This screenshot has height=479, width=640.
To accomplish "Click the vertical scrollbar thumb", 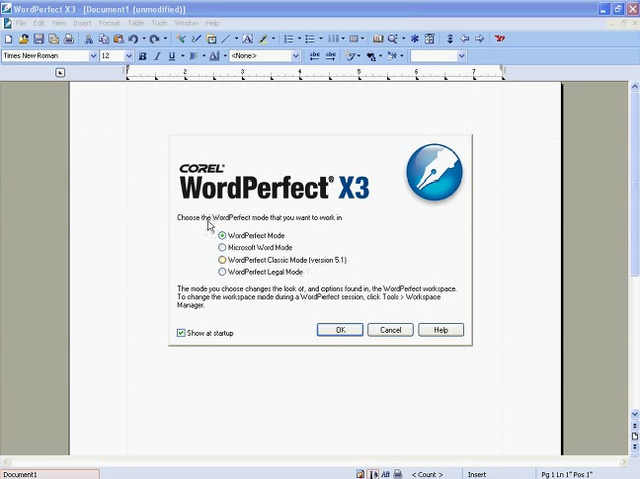I will click(x=634, y=185).
